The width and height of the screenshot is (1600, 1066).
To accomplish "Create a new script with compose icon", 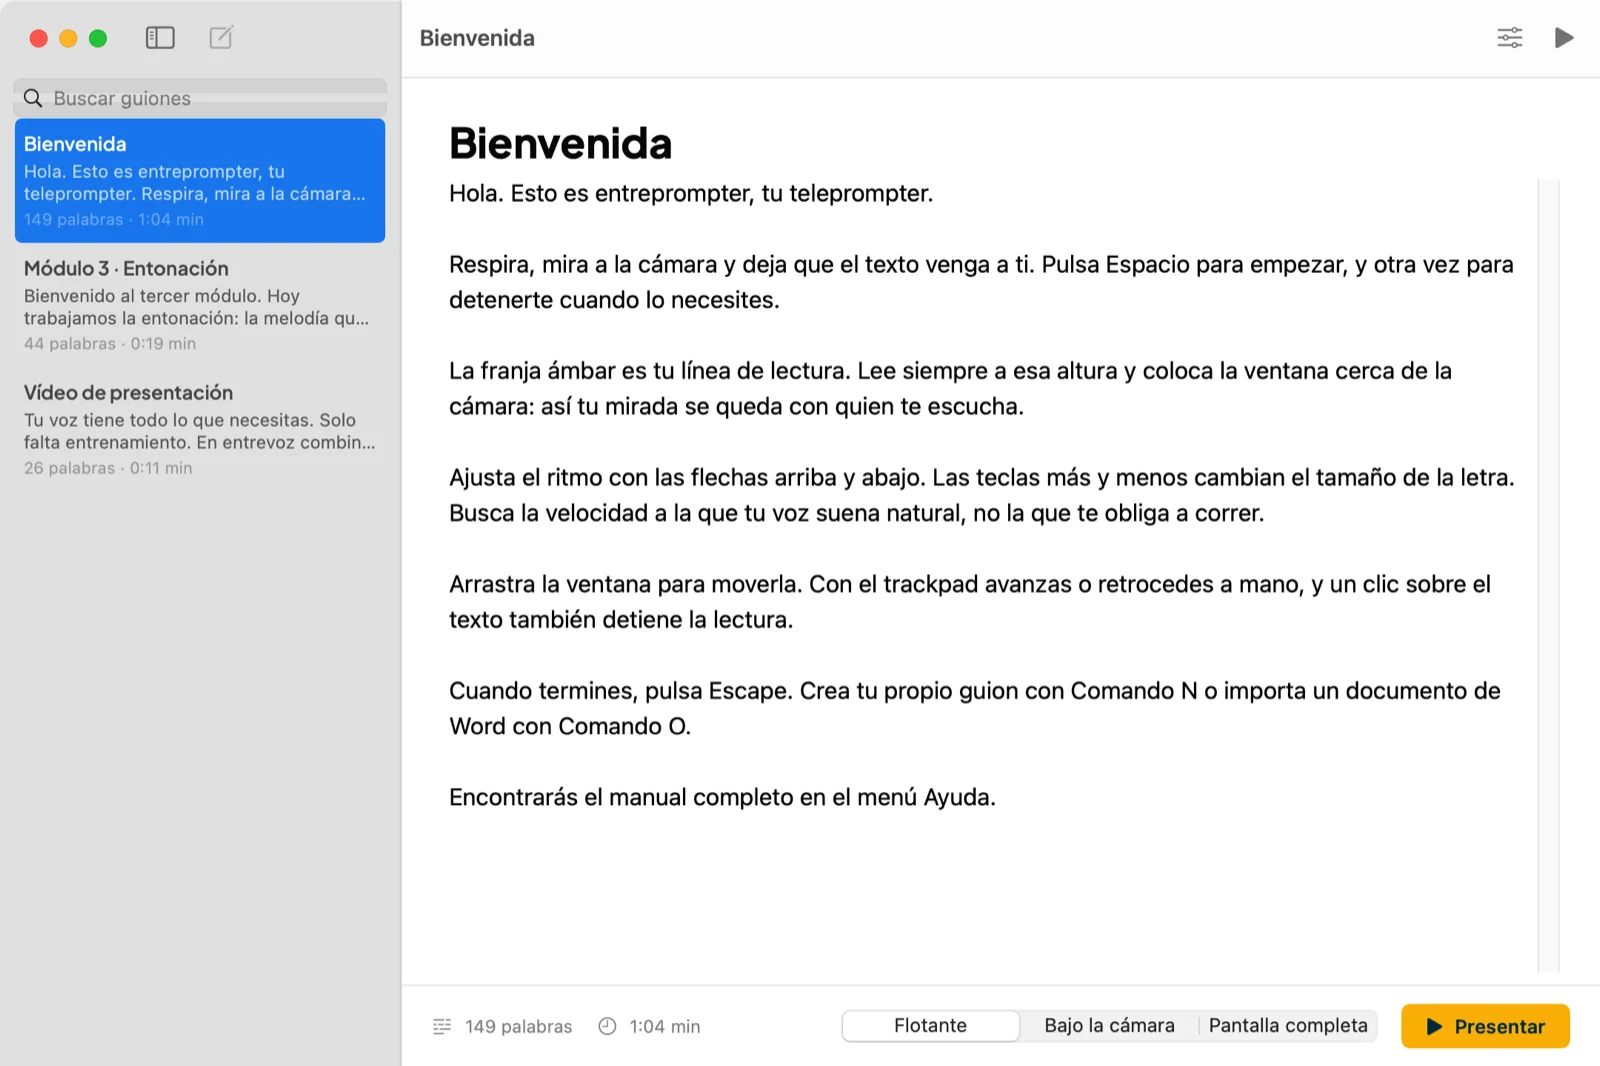I will coord(221,38).
